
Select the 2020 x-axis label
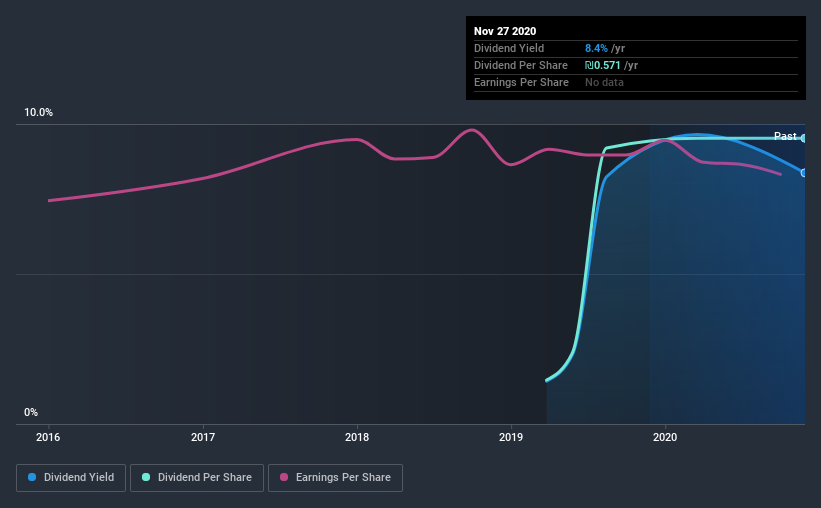[x=665, y=437]
